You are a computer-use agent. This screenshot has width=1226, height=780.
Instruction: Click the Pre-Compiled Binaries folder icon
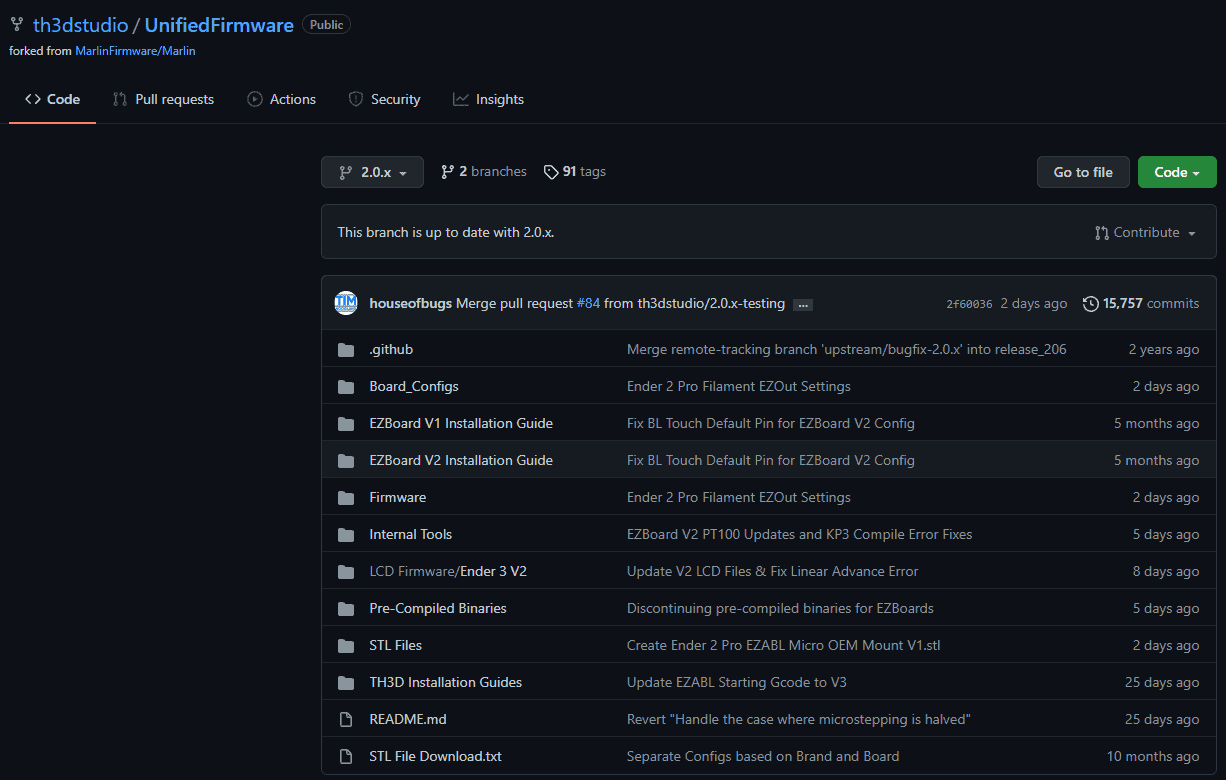pos(346,609)
